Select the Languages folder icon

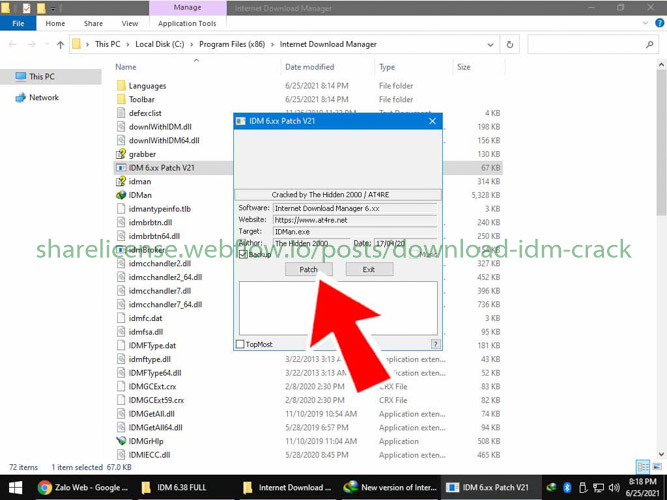[121, 86]
